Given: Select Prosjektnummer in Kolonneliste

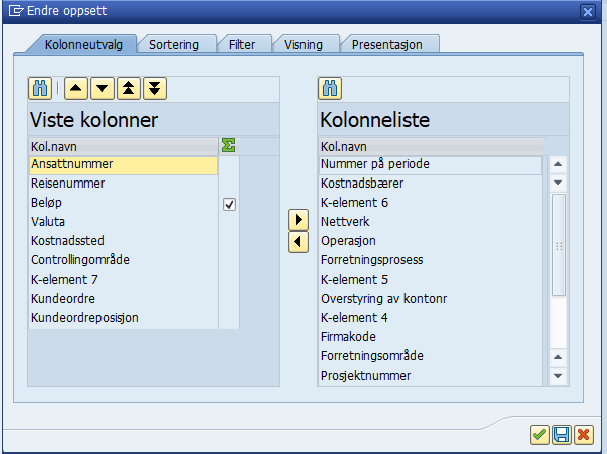Looking at the screenshot, I should (430, 375).
